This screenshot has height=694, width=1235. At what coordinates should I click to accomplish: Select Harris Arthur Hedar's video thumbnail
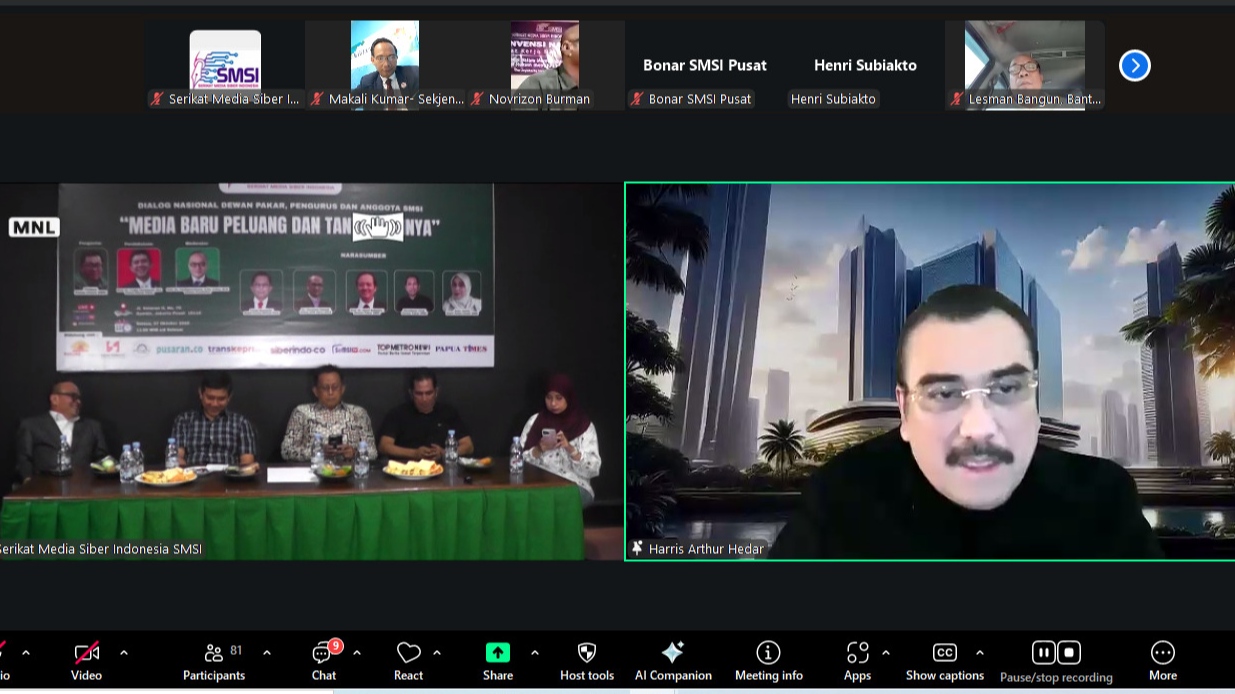pos(930,370)
